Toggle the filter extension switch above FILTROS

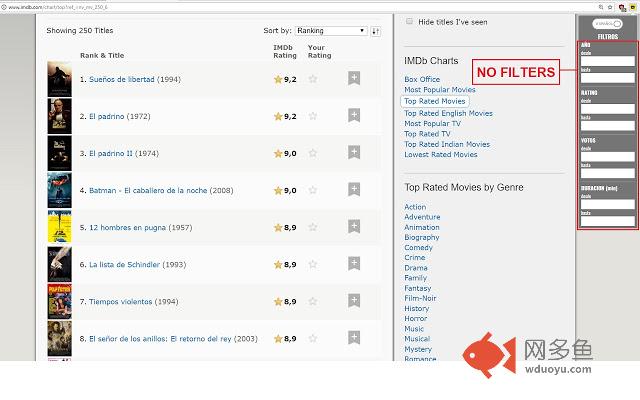click(x=607, y=24)
